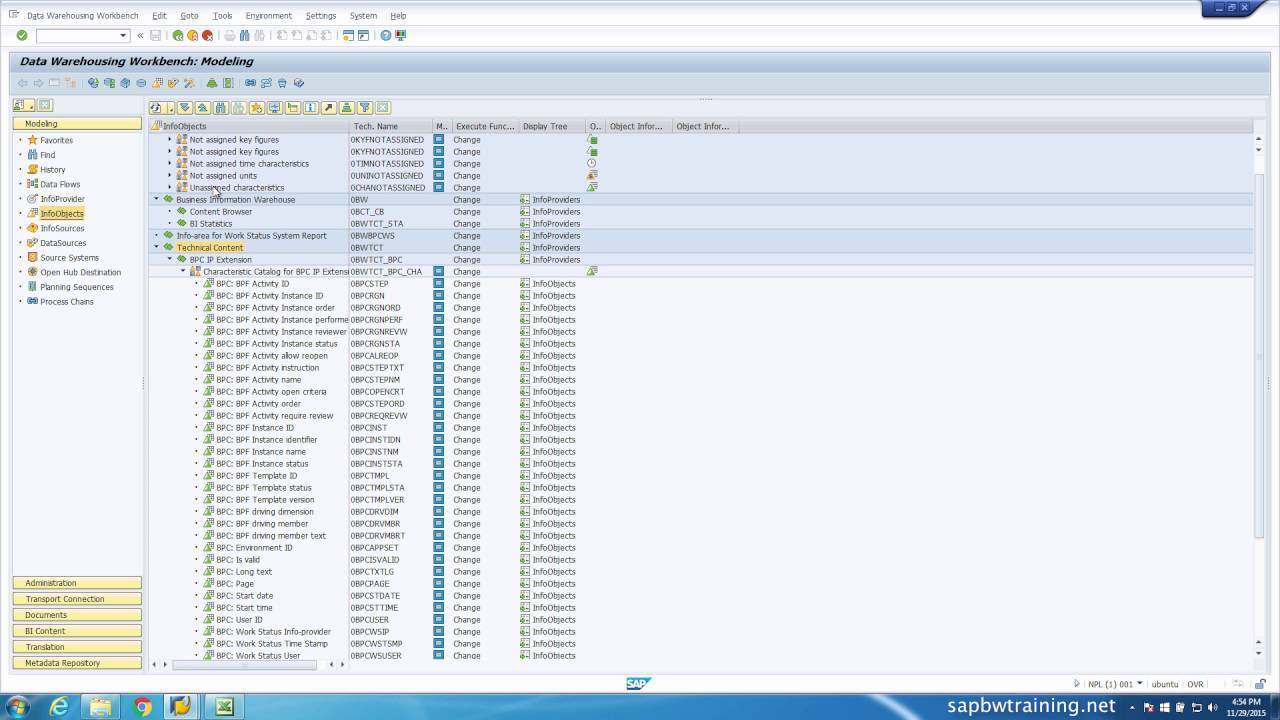The height and width of the screenshot is (720, 1280).
Task: Collapse Characteristic Catalog for BPC IP Extension
Action: [183, 271]
